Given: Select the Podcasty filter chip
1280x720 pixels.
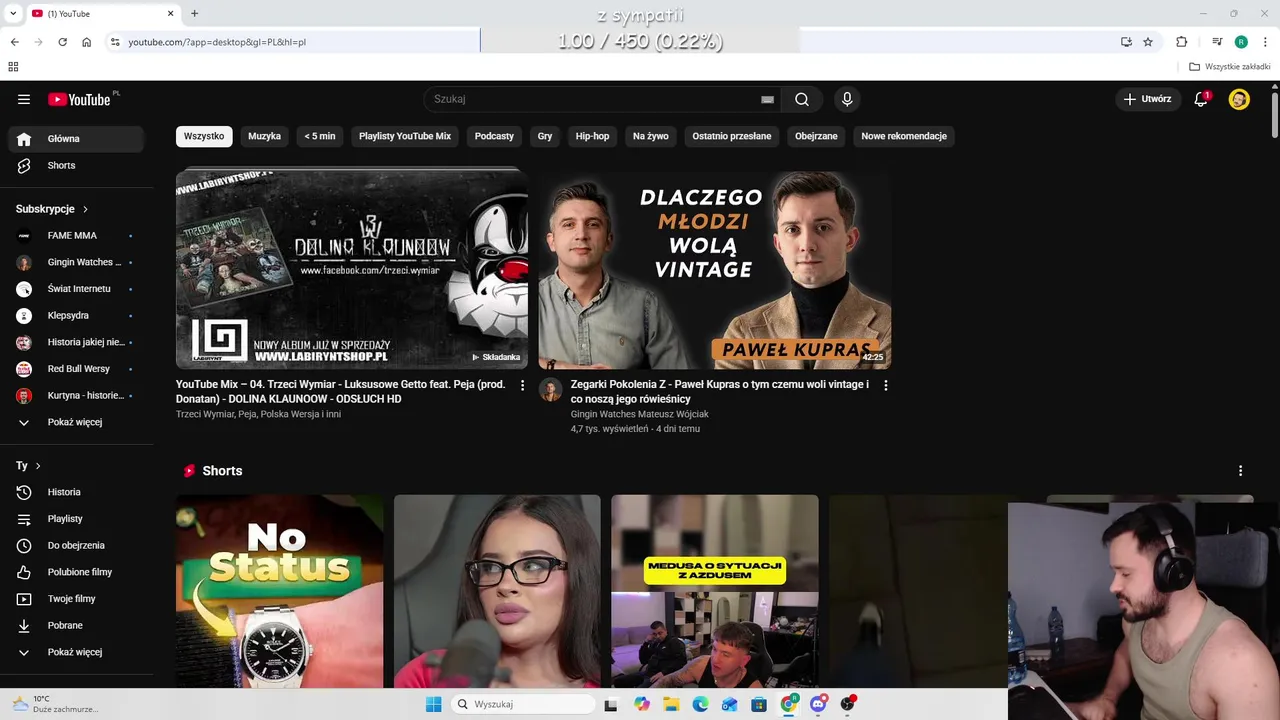Looking at the screenshot, I should coord(494,136).
